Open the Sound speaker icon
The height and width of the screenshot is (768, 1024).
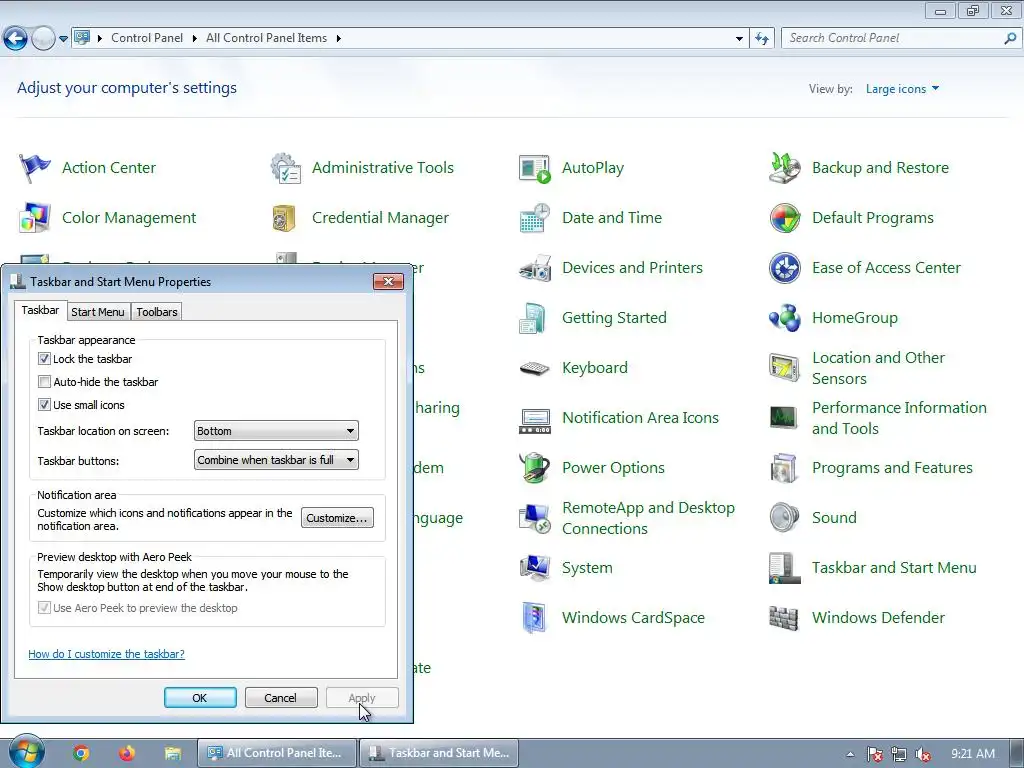(x=784, y=518)
